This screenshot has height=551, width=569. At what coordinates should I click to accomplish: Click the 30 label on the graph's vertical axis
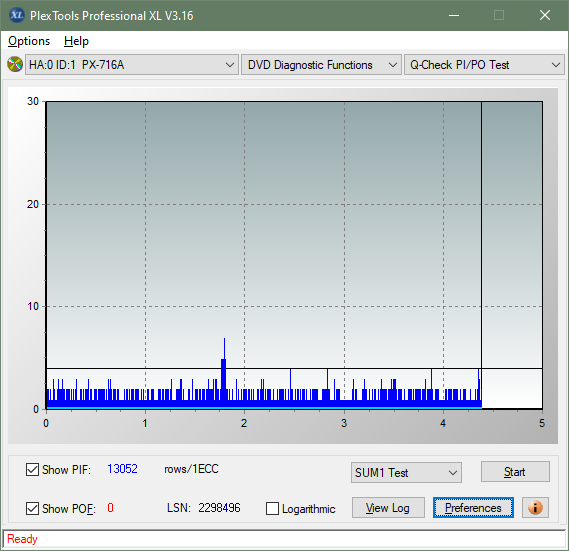click(33, 101)
